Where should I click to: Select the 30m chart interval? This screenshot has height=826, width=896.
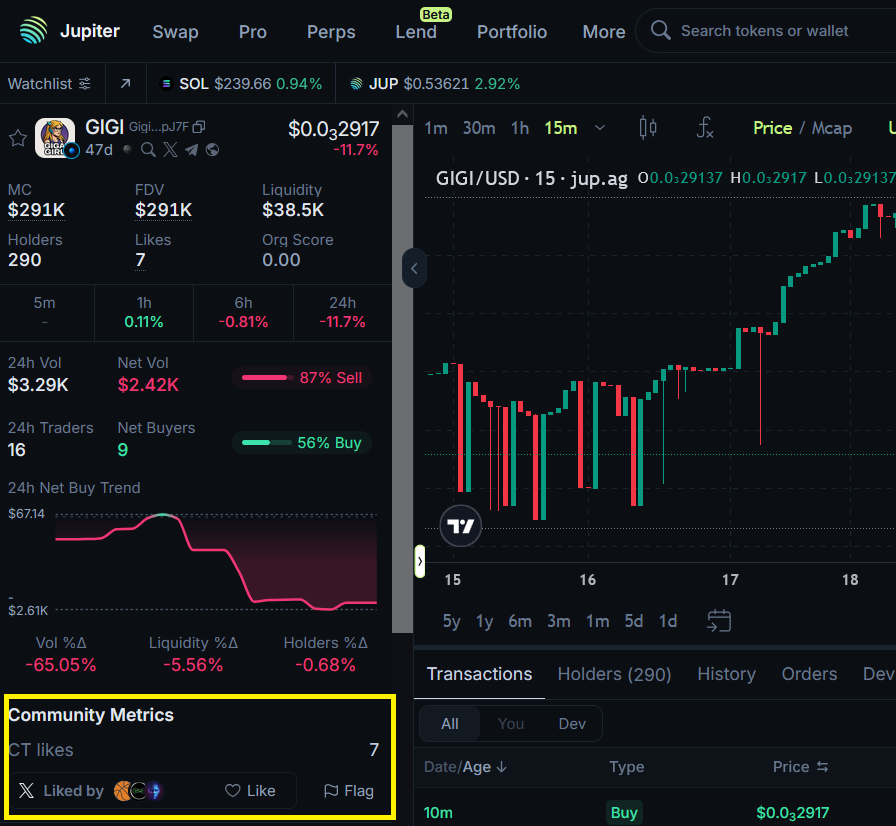[x=479, y=128]
